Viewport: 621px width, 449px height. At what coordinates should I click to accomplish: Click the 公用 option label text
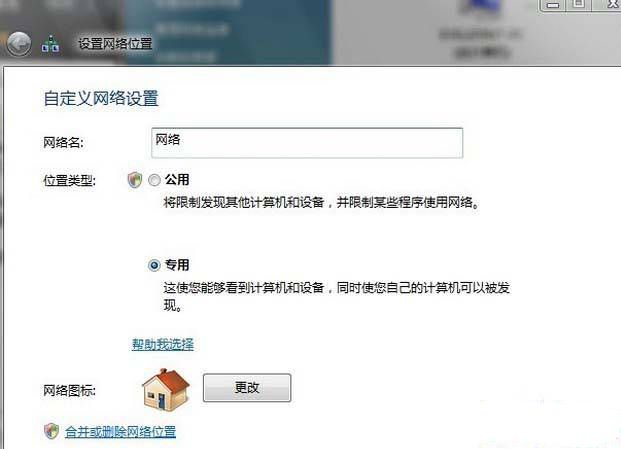coord(177,180)
